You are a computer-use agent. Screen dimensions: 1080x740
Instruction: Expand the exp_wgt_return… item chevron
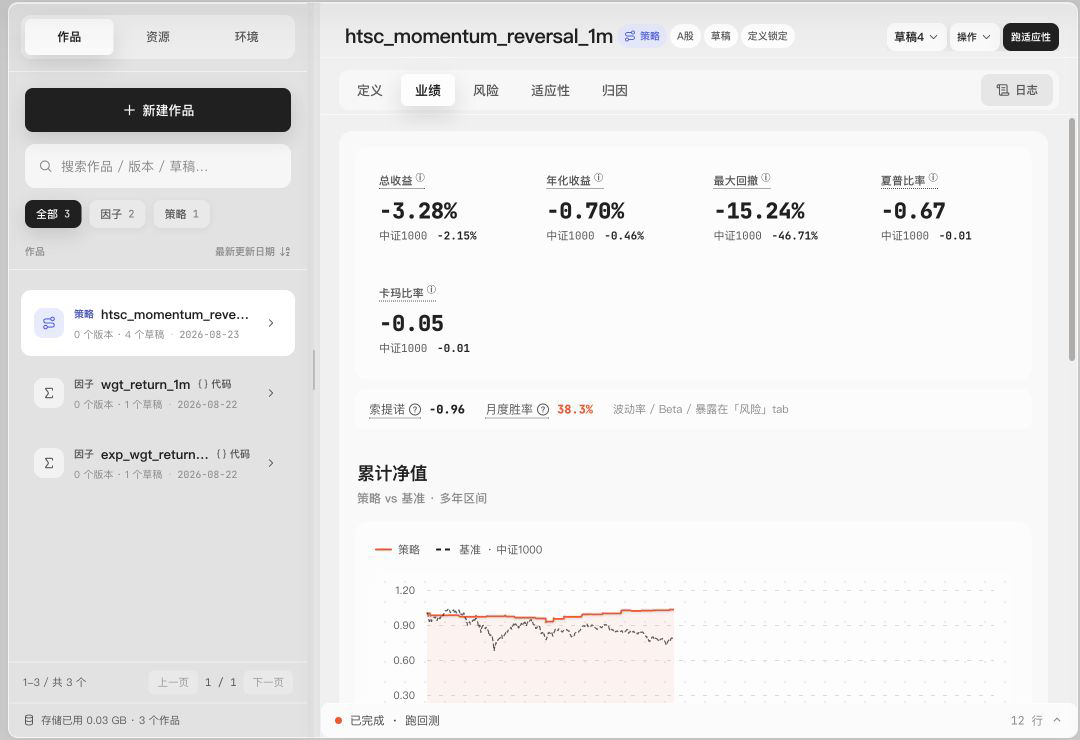(x=271, y=463)
